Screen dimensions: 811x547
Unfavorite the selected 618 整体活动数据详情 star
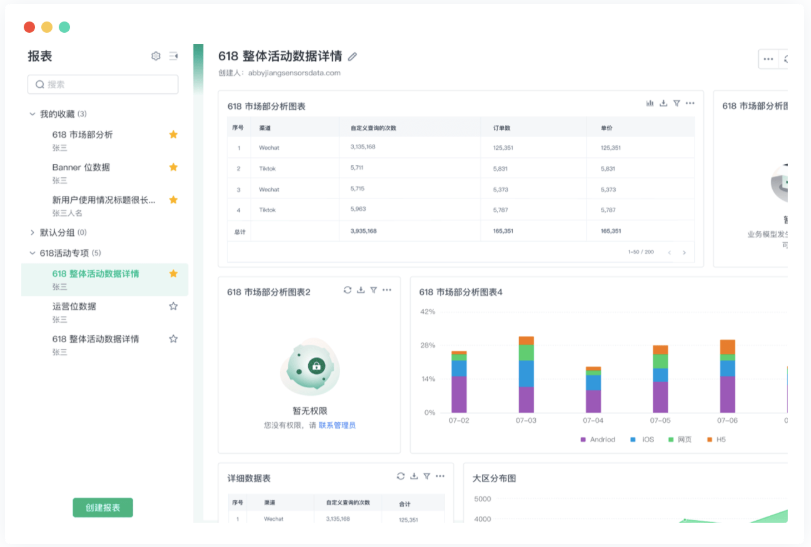coord(173,274)
